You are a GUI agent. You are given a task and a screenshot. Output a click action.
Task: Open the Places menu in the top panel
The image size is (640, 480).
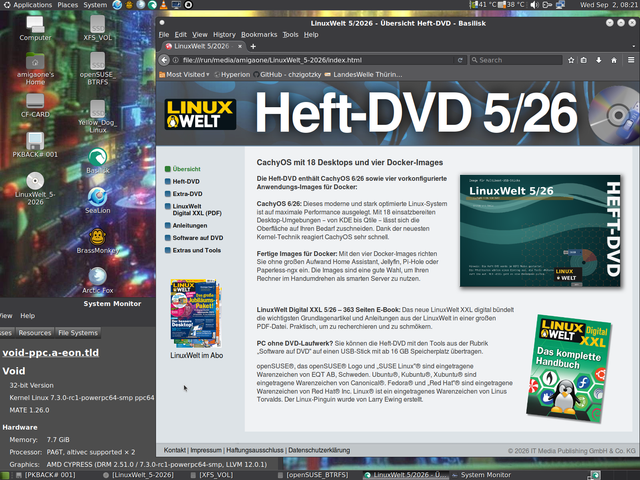68,5
